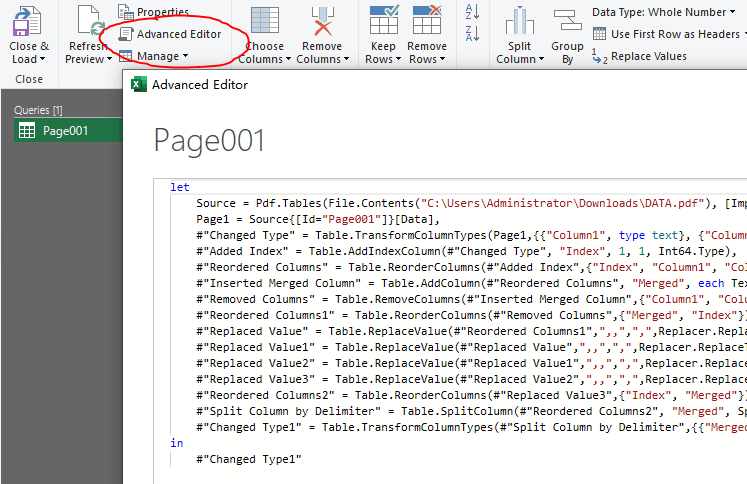Click the Split Column icon
The width and height of the screenshot is (747, 484).
(519, 21)
